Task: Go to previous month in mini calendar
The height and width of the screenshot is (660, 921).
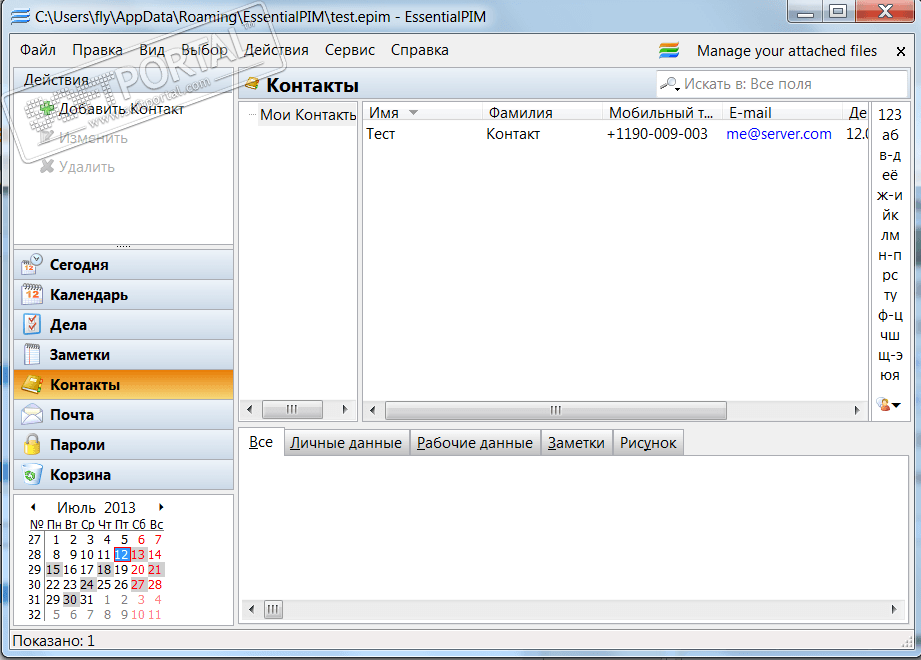Action: tap(33, 507)
